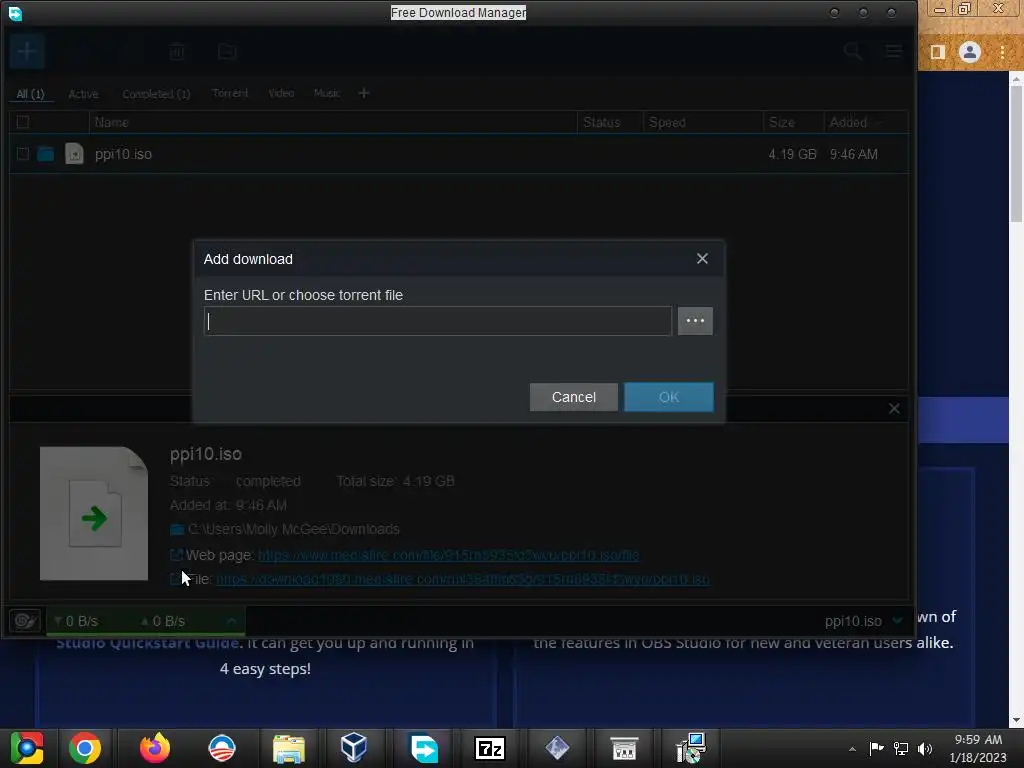Click the ppi10.iso file type icon

[74, 154]
